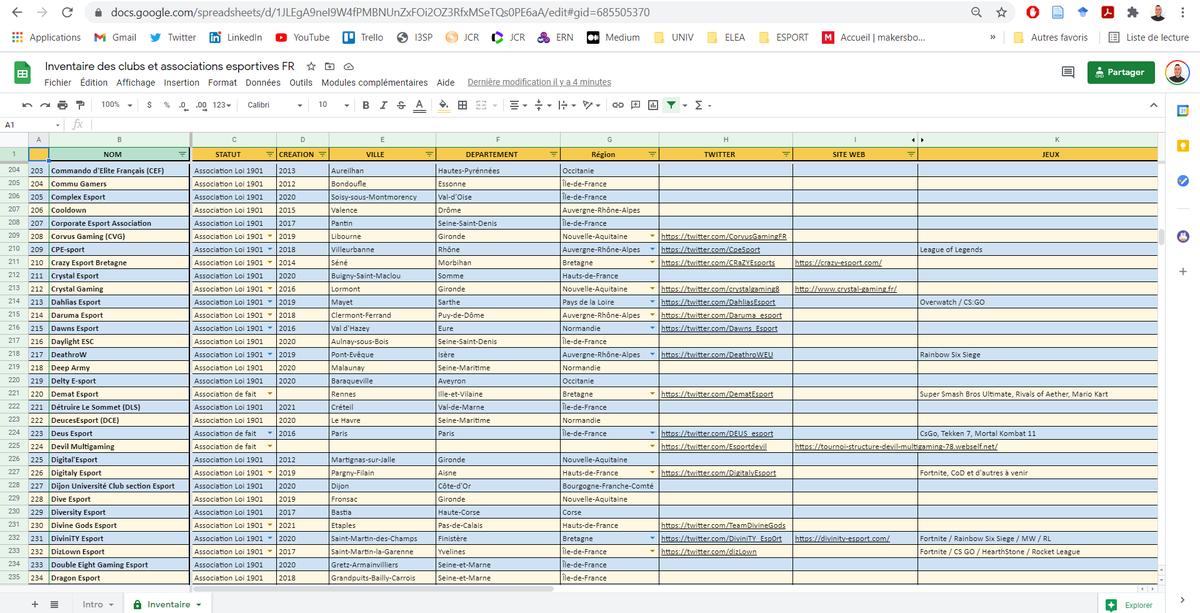Screen dimensions: 1200x613
Task: Open Inventaire sheet tab menu
Action: click(x=198, y=605)
